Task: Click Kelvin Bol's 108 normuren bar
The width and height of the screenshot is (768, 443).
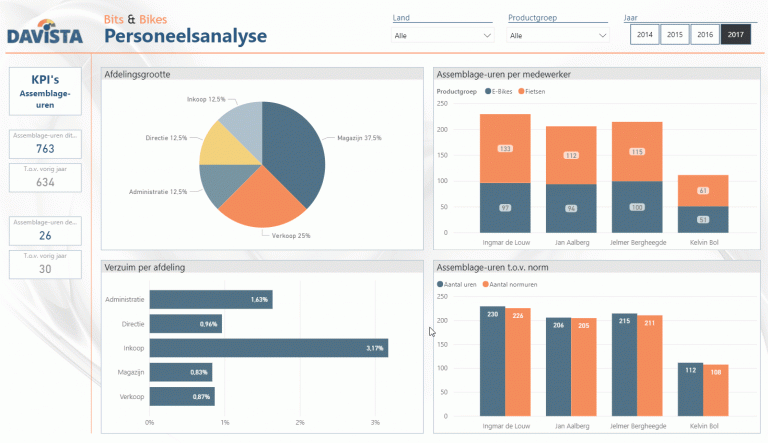Action: coord(716,391)
